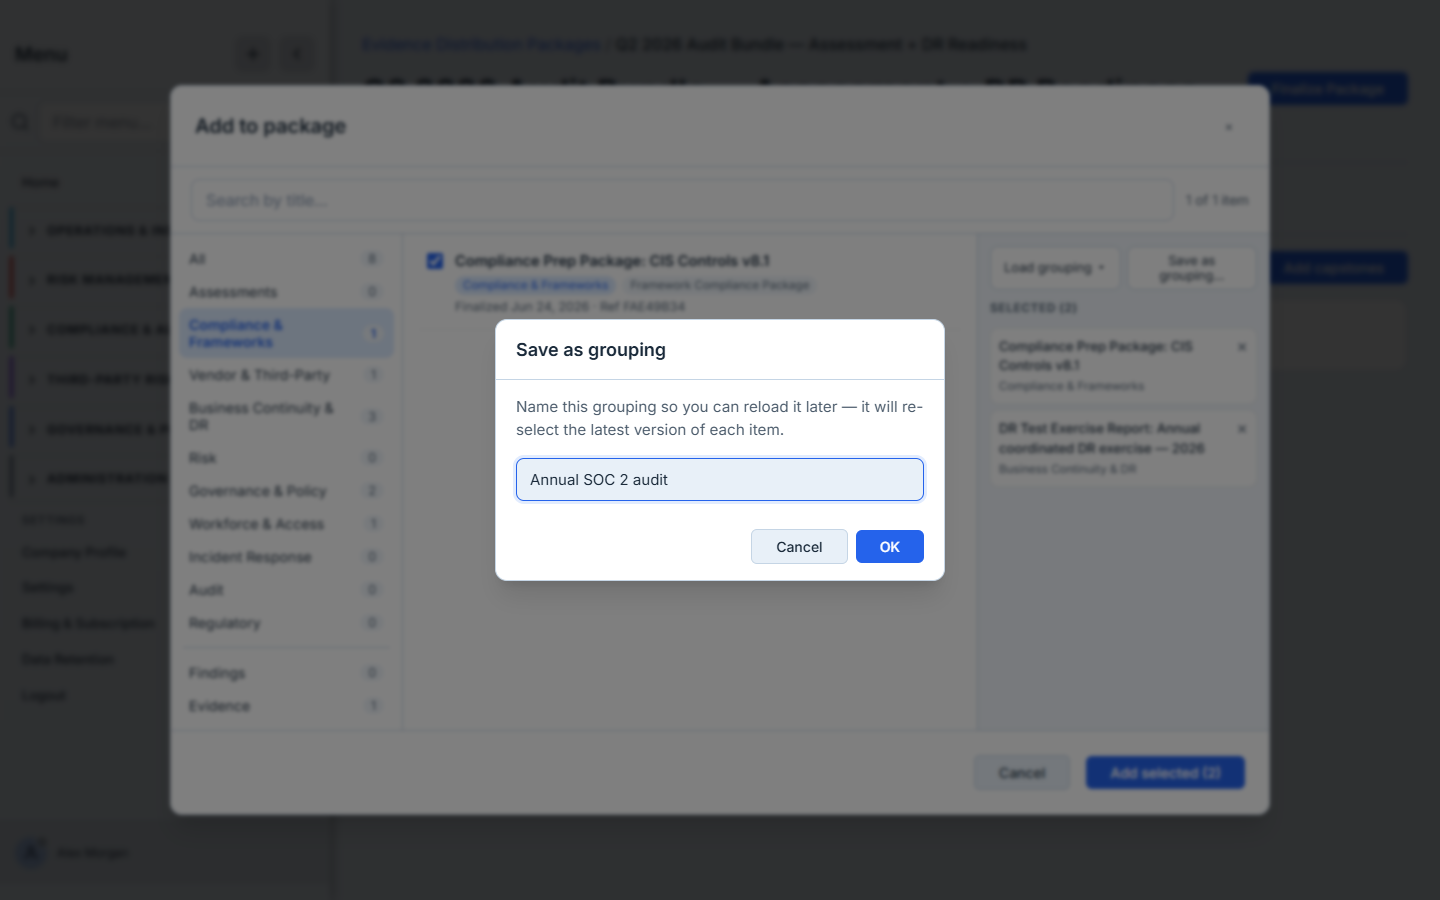
Task: Close the Add to package dialog
Action: point(1229,127)
